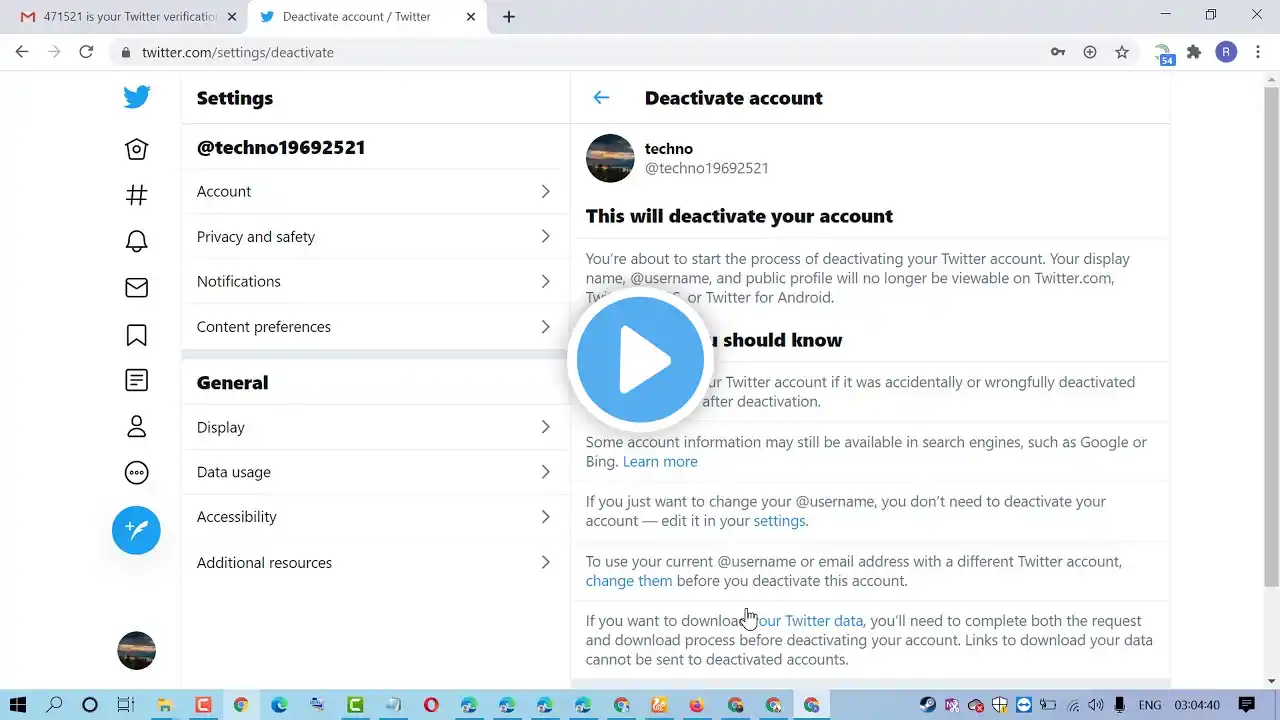Open the Chrome extensions puzzle icon

1194,52
